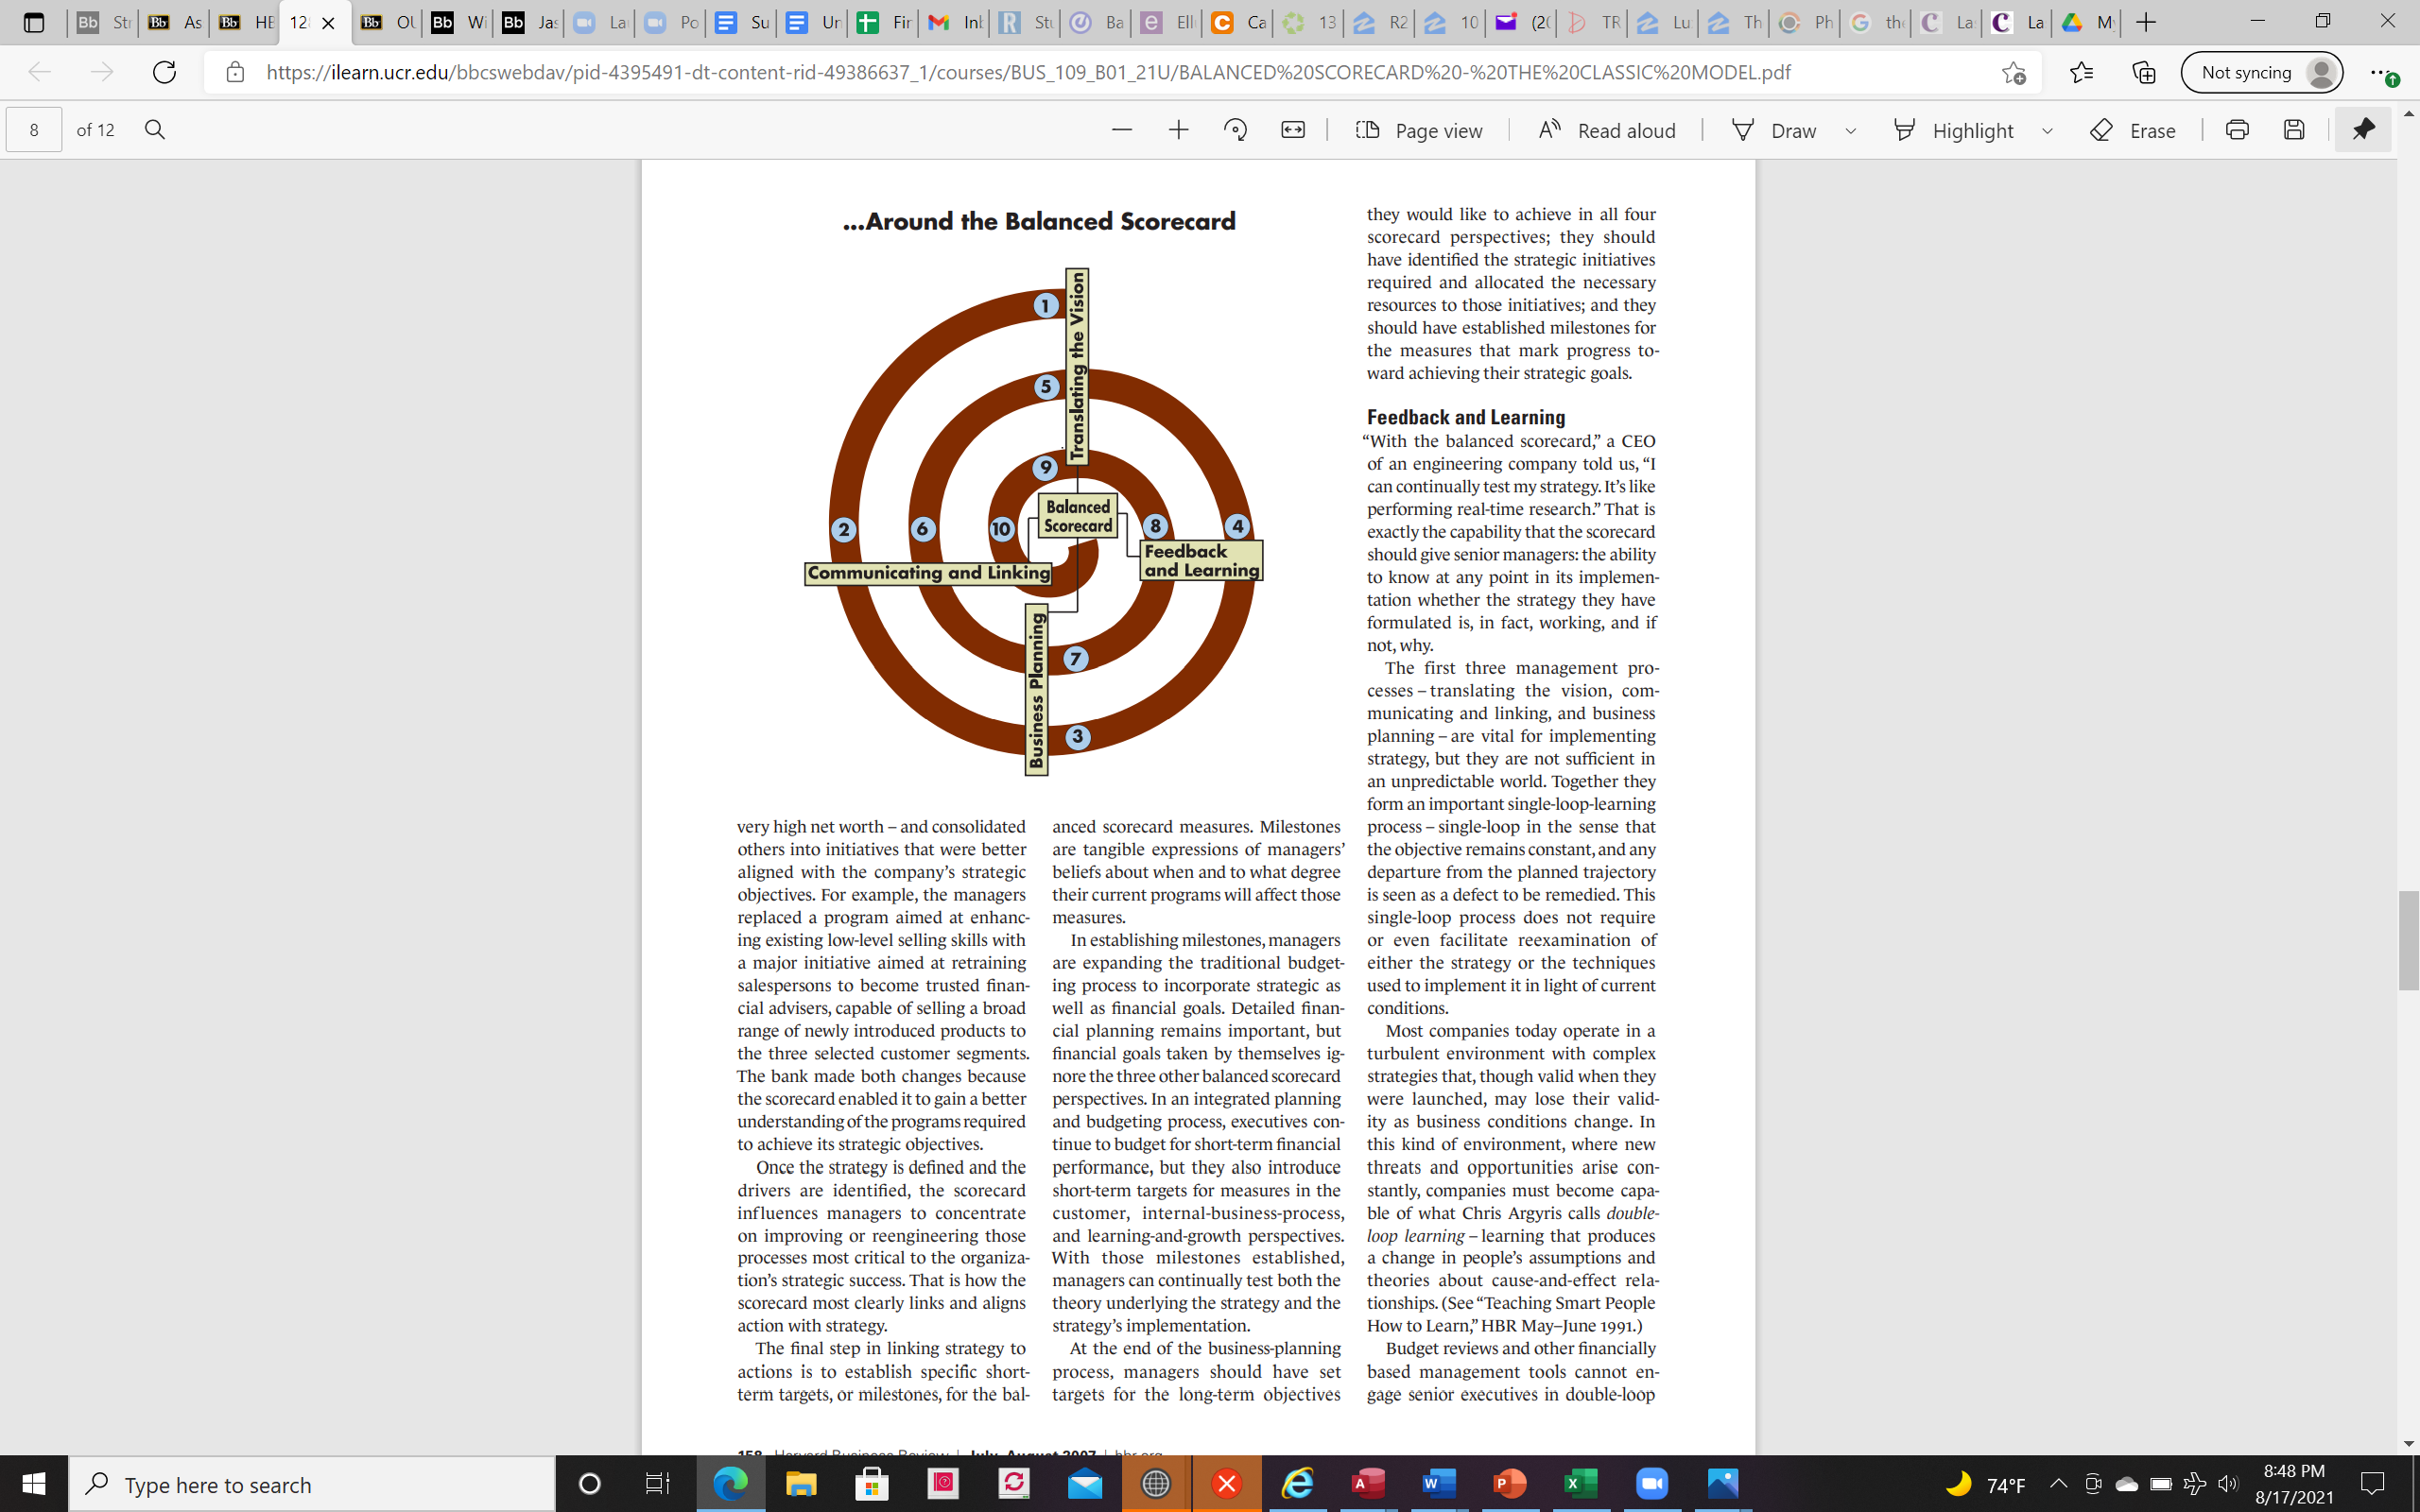
Task: Unpin the PDF toolbar
Action: [2363, 129]
